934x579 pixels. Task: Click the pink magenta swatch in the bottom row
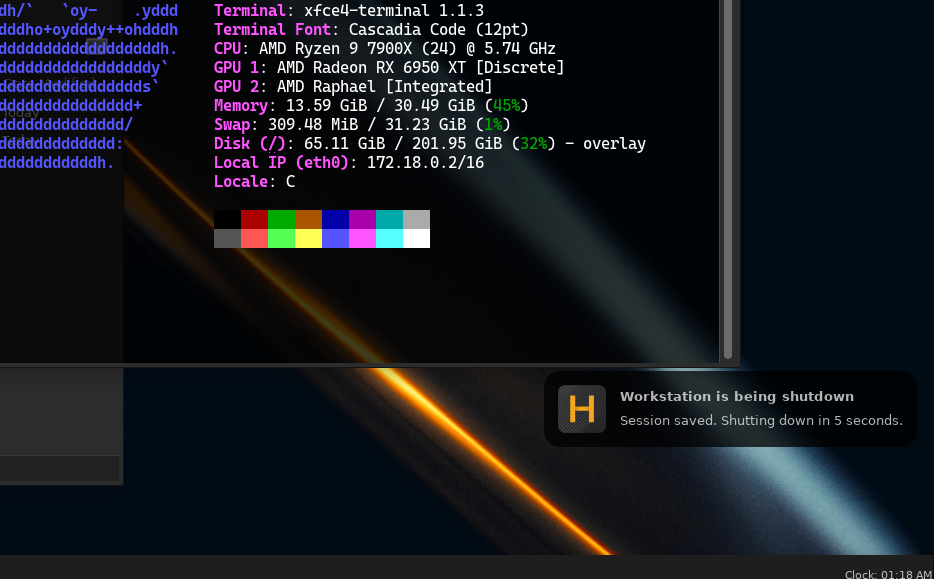(362, 238)
